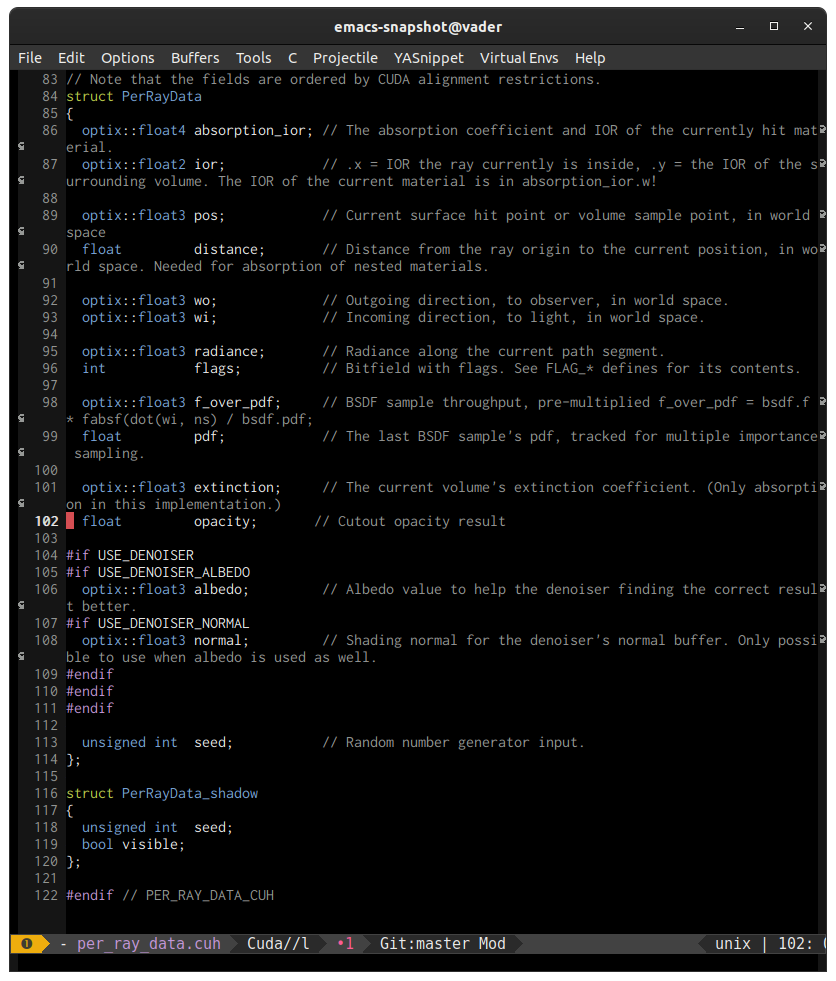The height and width of the screenshot is (981, 836).
Task: Open the Buffers menu
Action: (x=195, y=58)
